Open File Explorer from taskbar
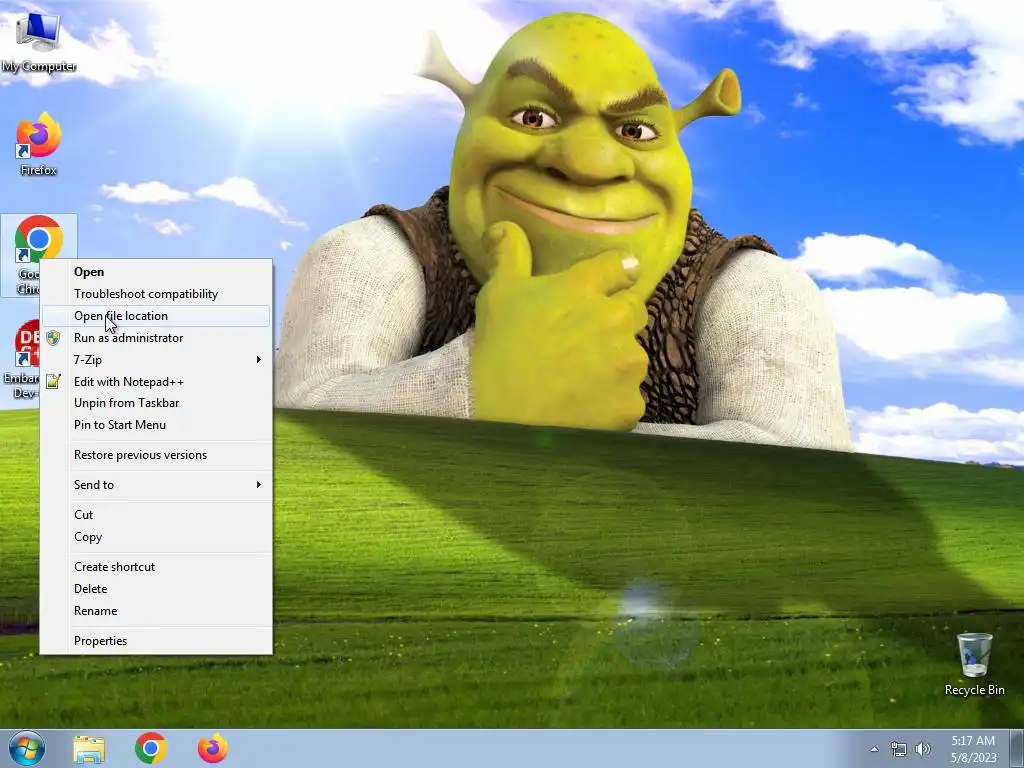This screenshot has width=1024, height=768. coord(89,748)
